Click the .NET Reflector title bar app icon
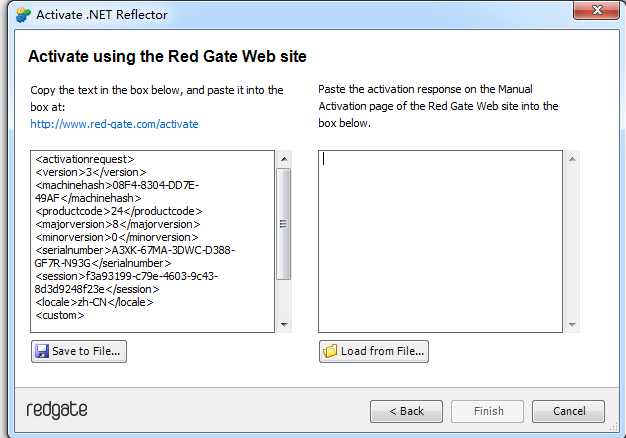 click(x=23, y=15)
